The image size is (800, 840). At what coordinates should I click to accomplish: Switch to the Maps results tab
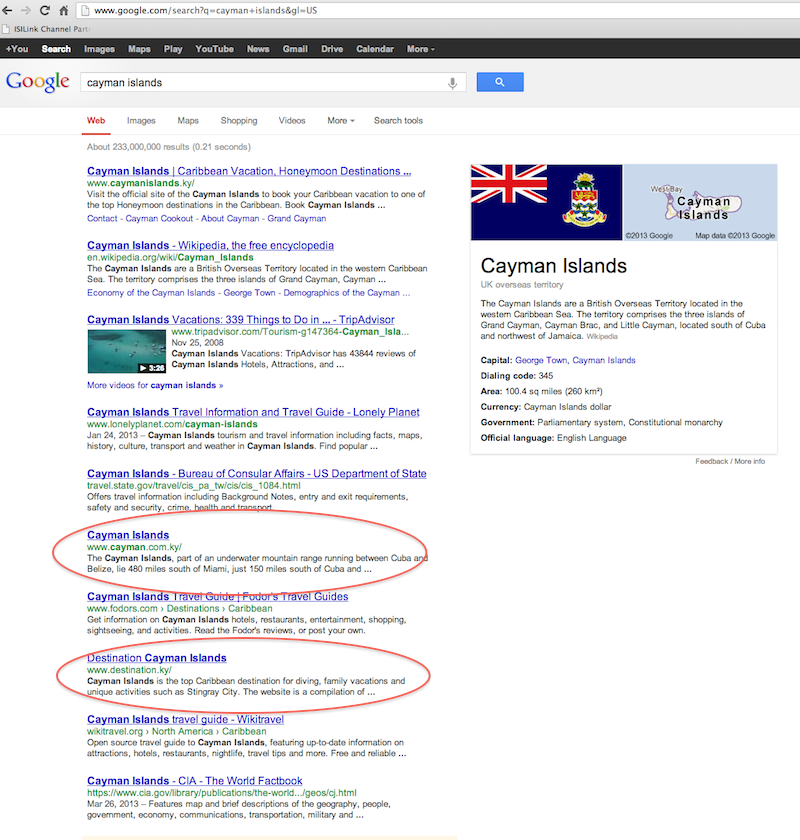188,121
